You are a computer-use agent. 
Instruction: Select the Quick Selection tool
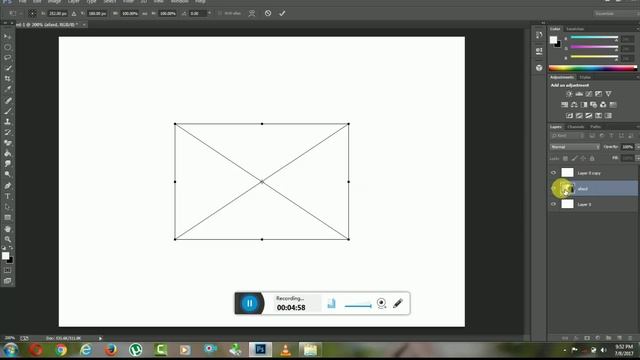click(x=7, y=68)
